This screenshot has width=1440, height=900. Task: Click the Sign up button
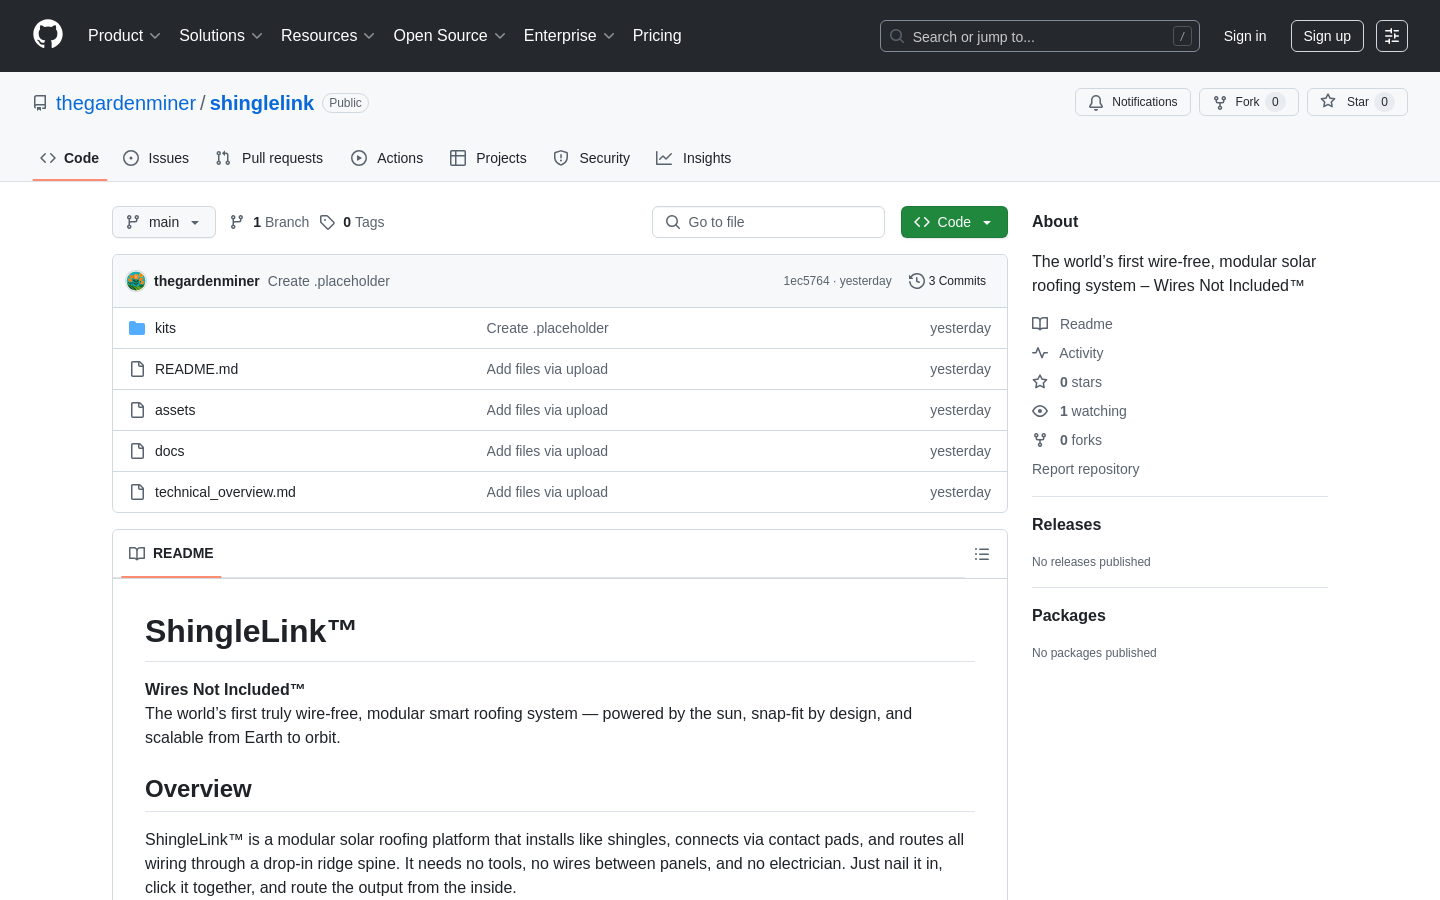[1327, 36]
